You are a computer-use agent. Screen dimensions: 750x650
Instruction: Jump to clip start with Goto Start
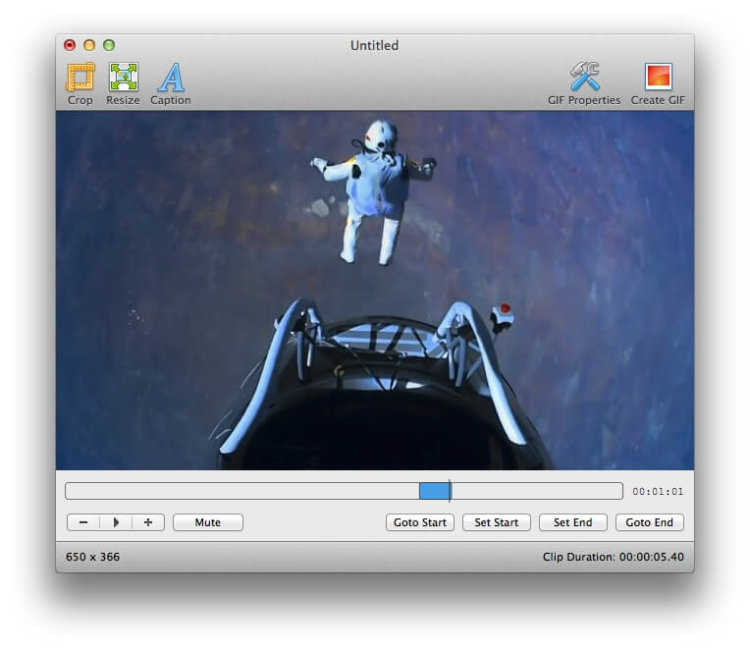420,522
